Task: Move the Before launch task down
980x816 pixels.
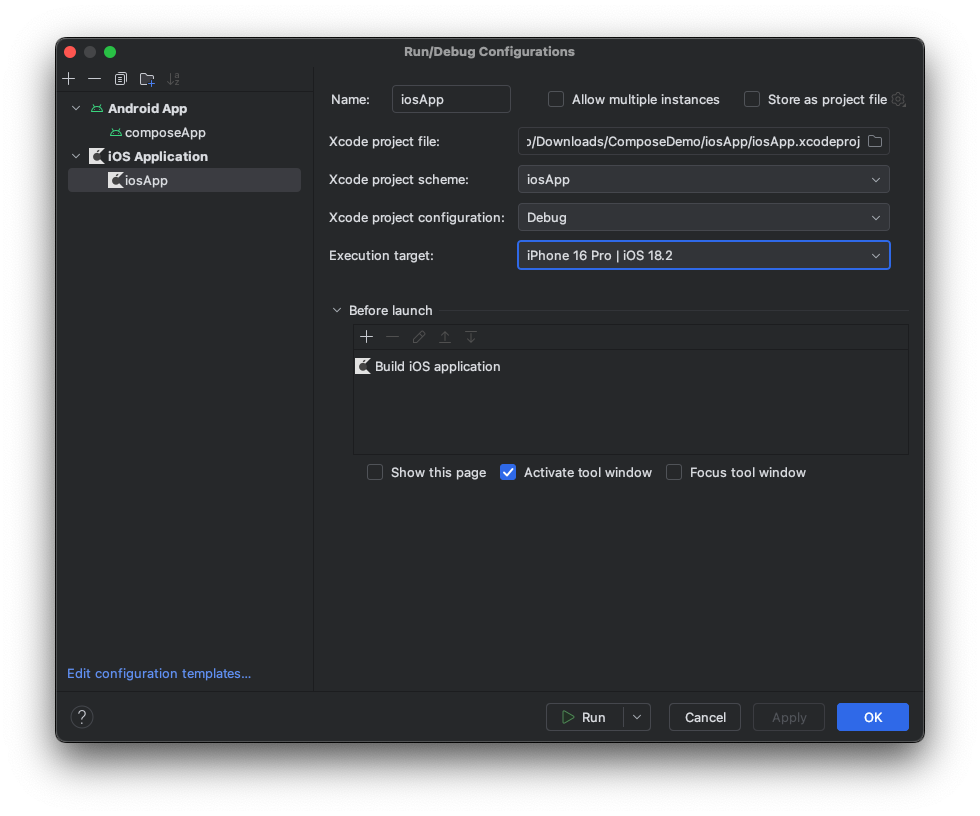Action: 471,337
